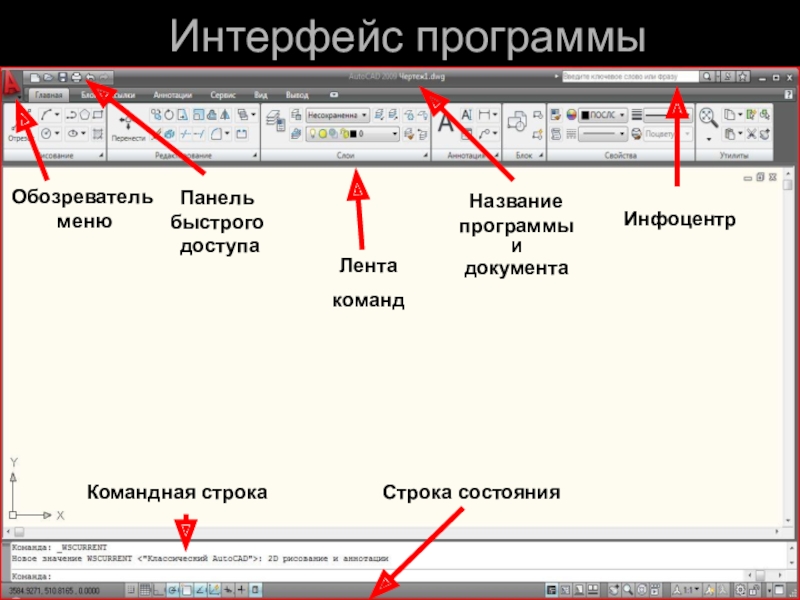Open the InfoCenter Favorites star
The image size is (800, 600).
[x=743, y=77]
